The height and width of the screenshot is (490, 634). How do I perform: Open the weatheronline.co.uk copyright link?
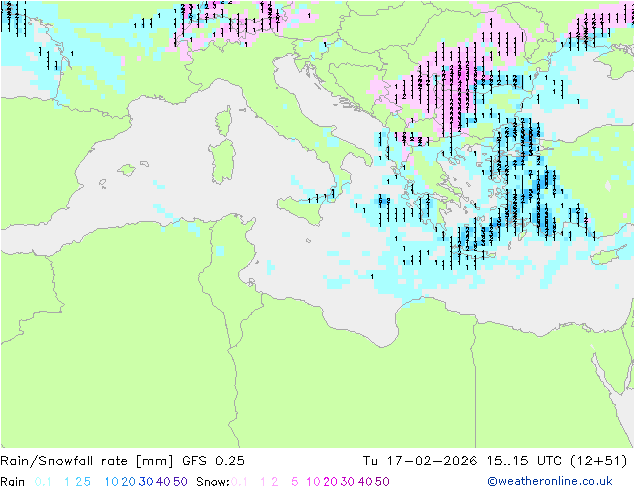[550, 481]
